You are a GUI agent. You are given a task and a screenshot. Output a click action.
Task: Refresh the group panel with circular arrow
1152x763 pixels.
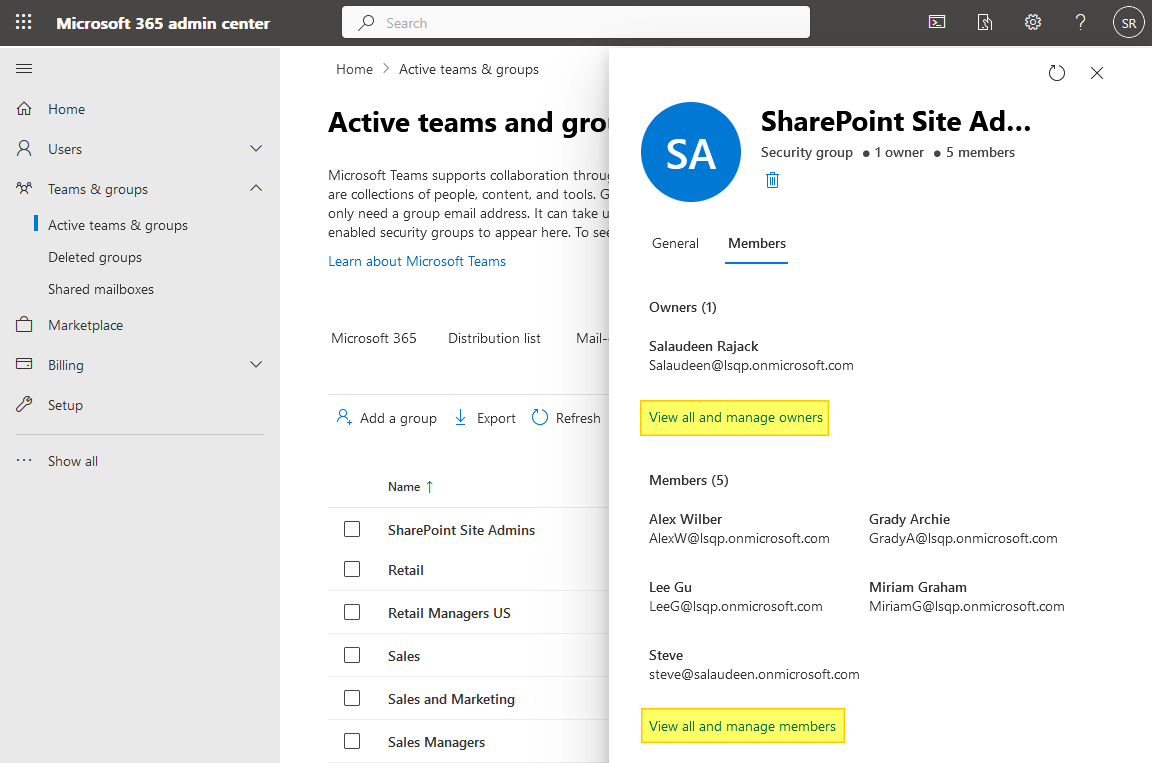[1057, 72]
